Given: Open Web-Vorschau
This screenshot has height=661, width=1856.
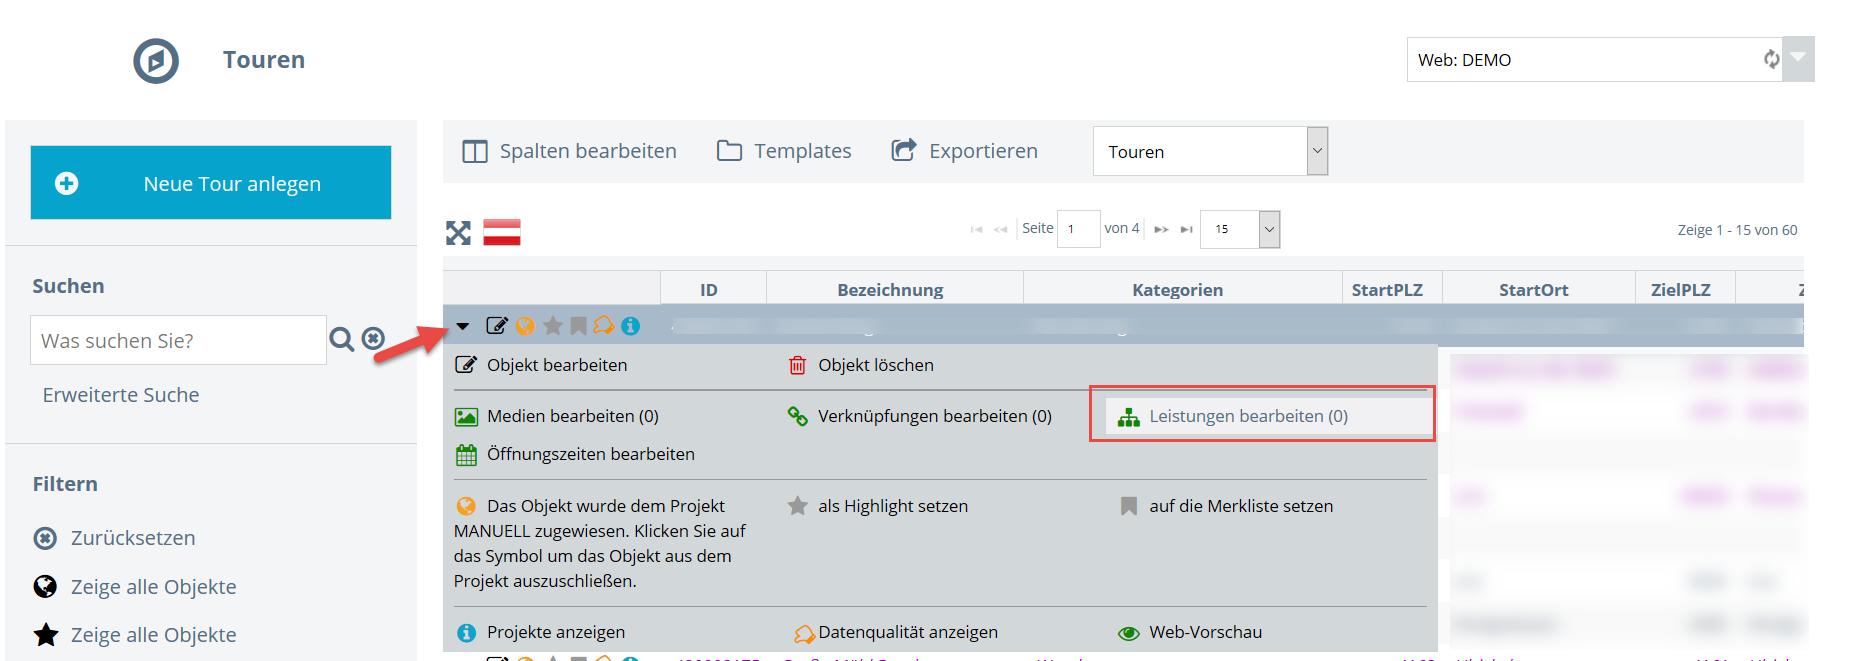Looking at the screenshot, I should coord(1190,632).
